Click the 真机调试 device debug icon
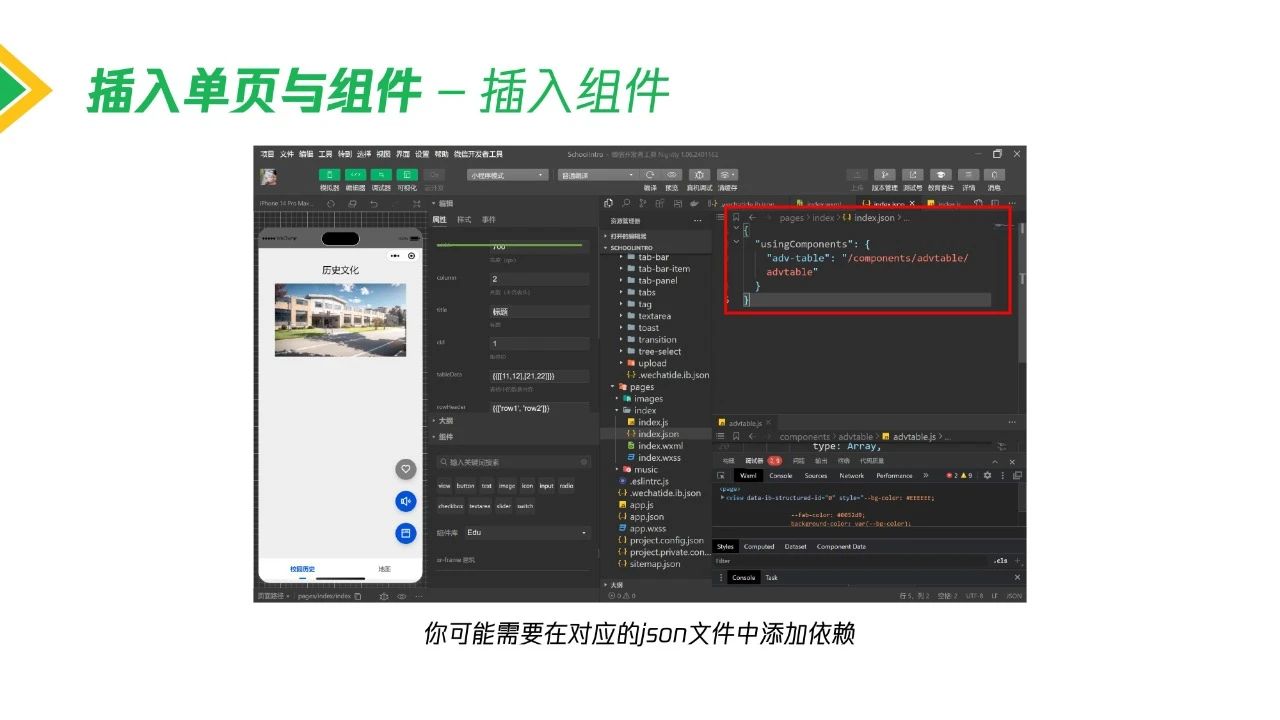1280x720 pixels. [x=699, y=175]
